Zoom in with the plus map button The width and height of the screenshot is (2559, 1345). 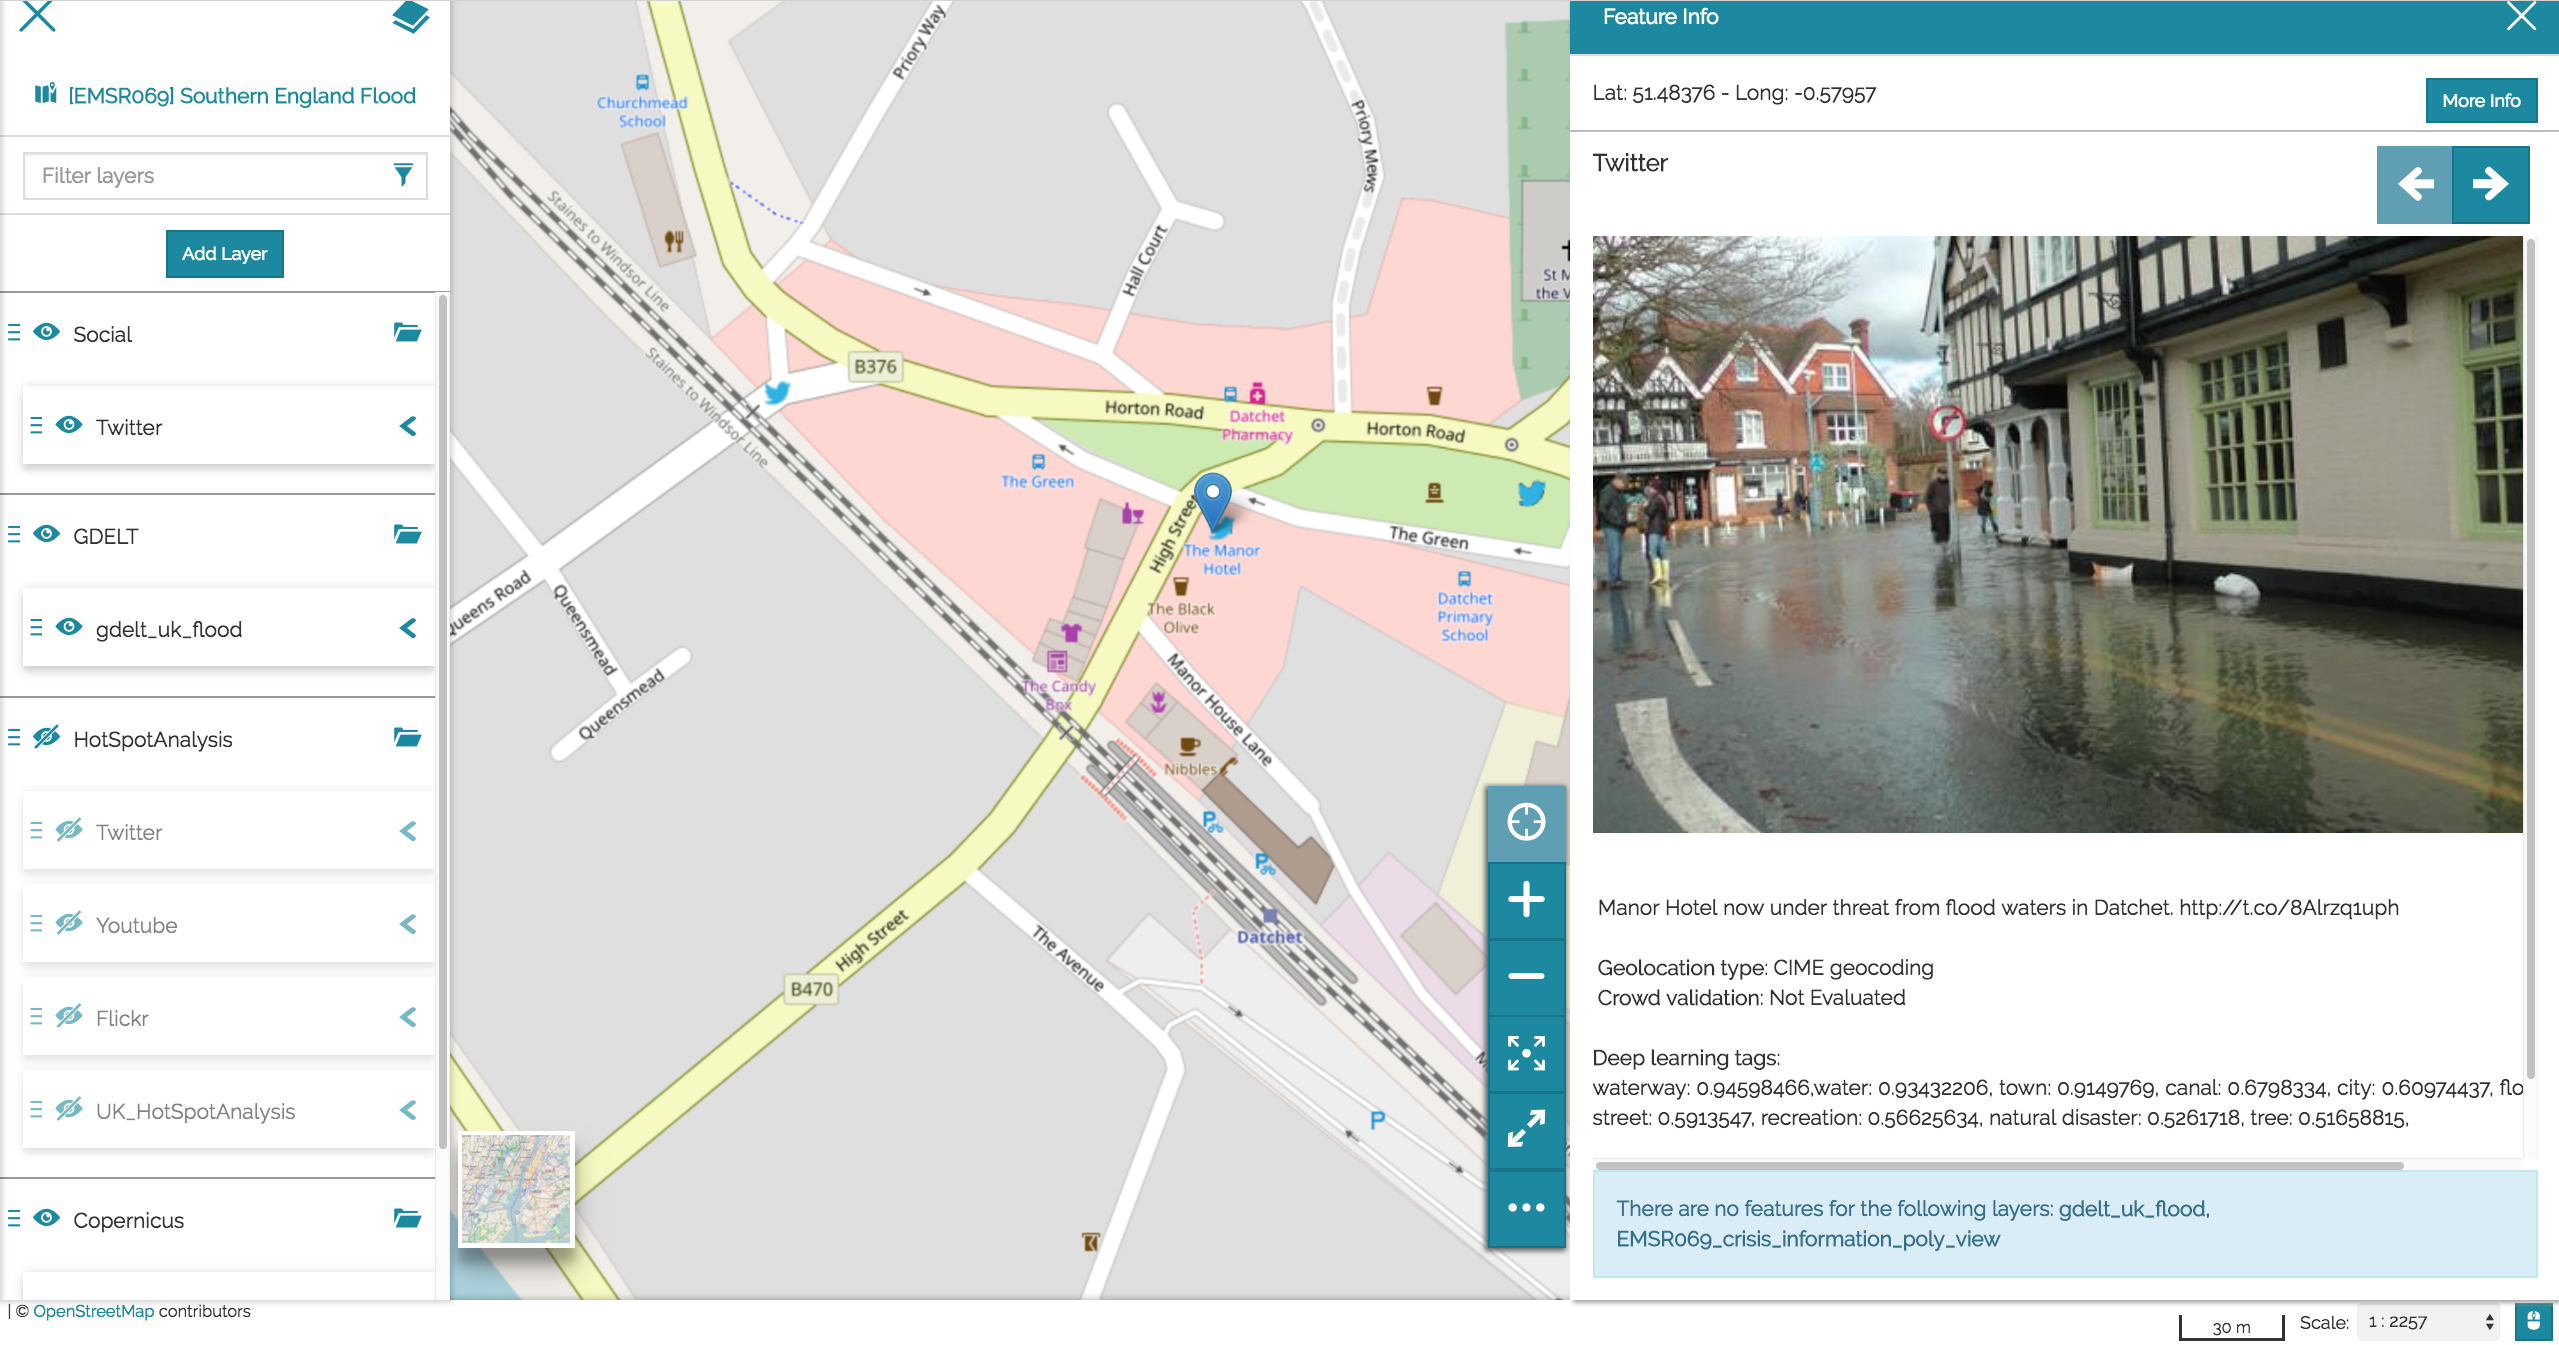[x=1526, y=899]
